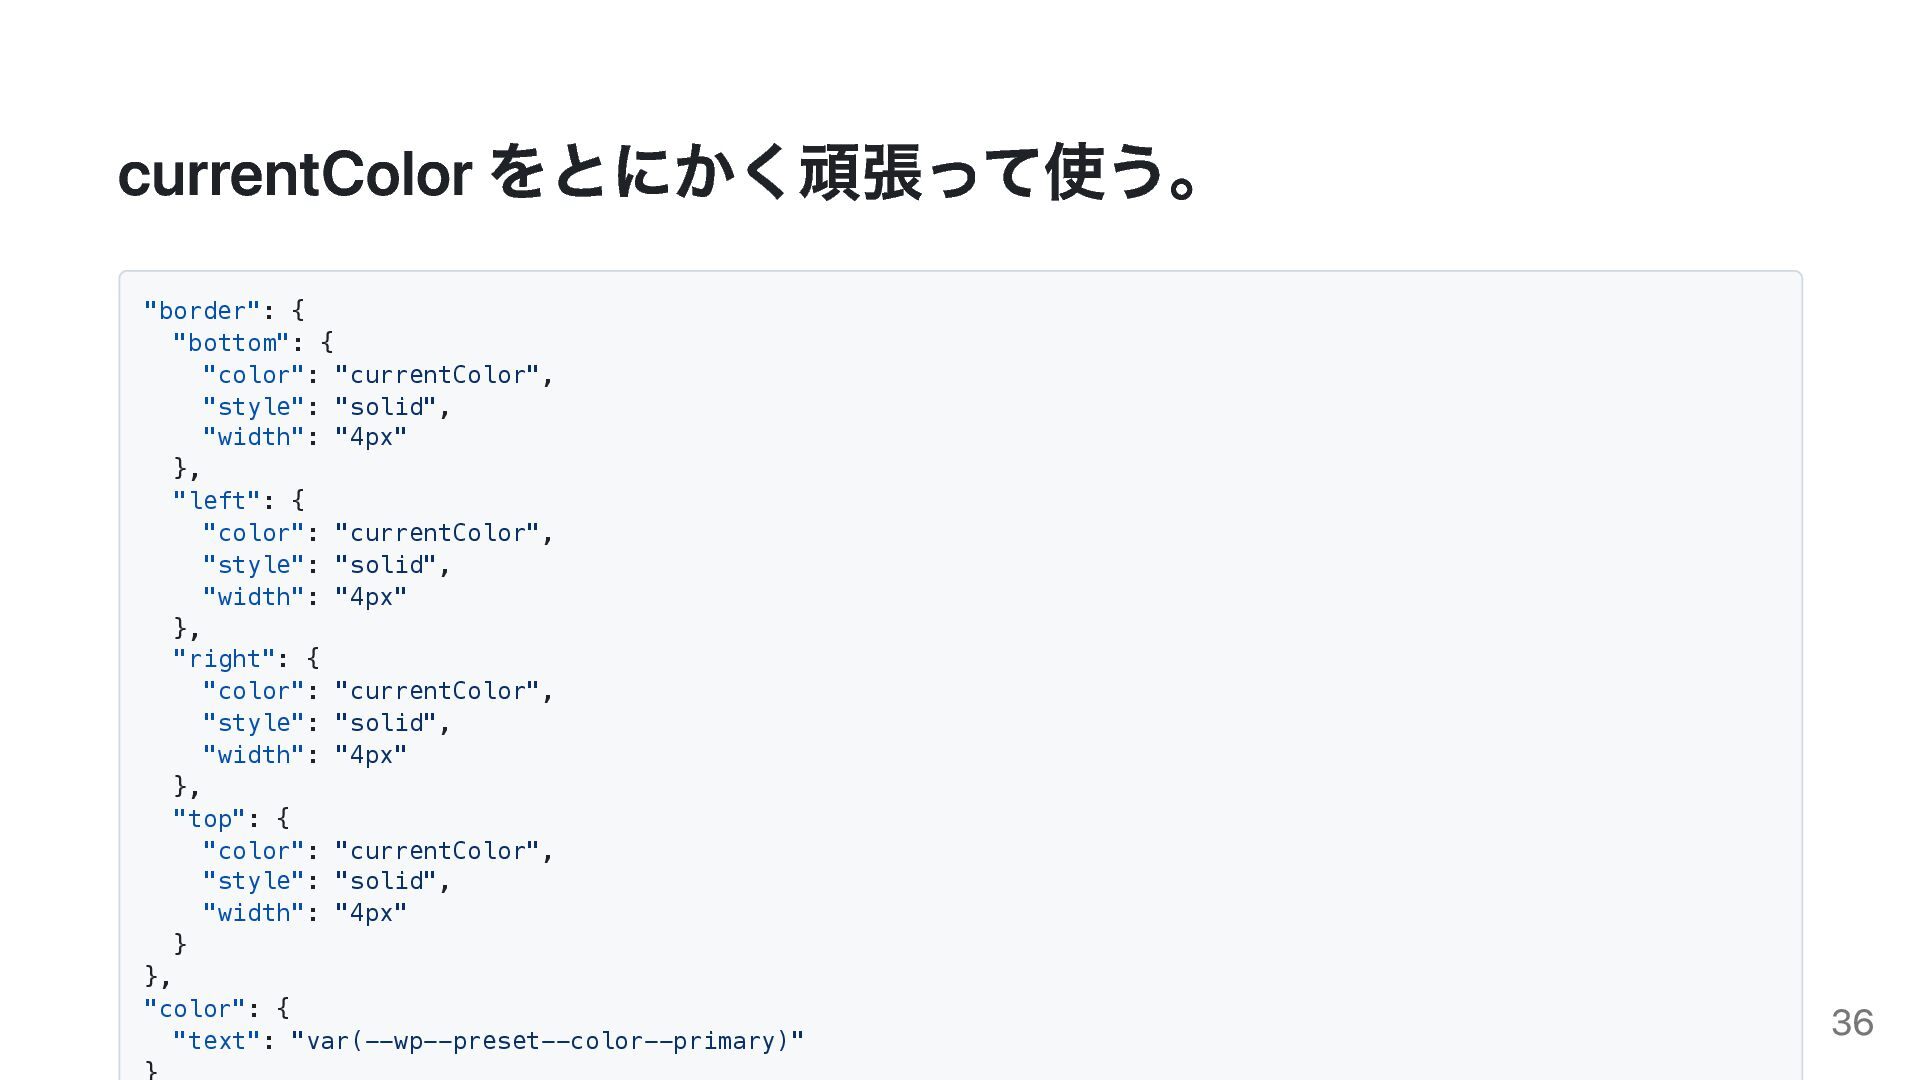This screenshot has width=1920, height=1080.
Task: Click "currentColor" value under the left section
Action: pyautogui.click(x=437, y=533)
